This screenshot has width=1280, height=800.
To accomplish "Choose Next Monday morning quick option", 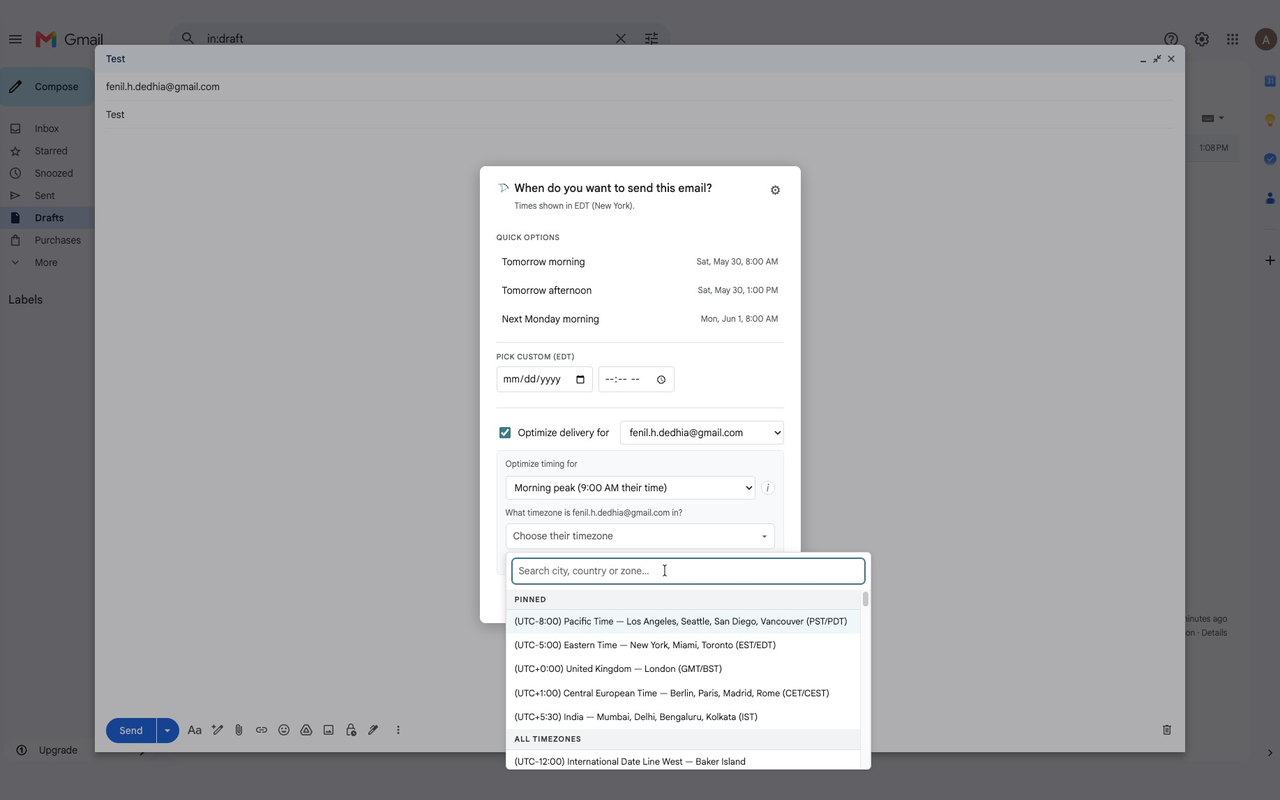I will [640, 319].
